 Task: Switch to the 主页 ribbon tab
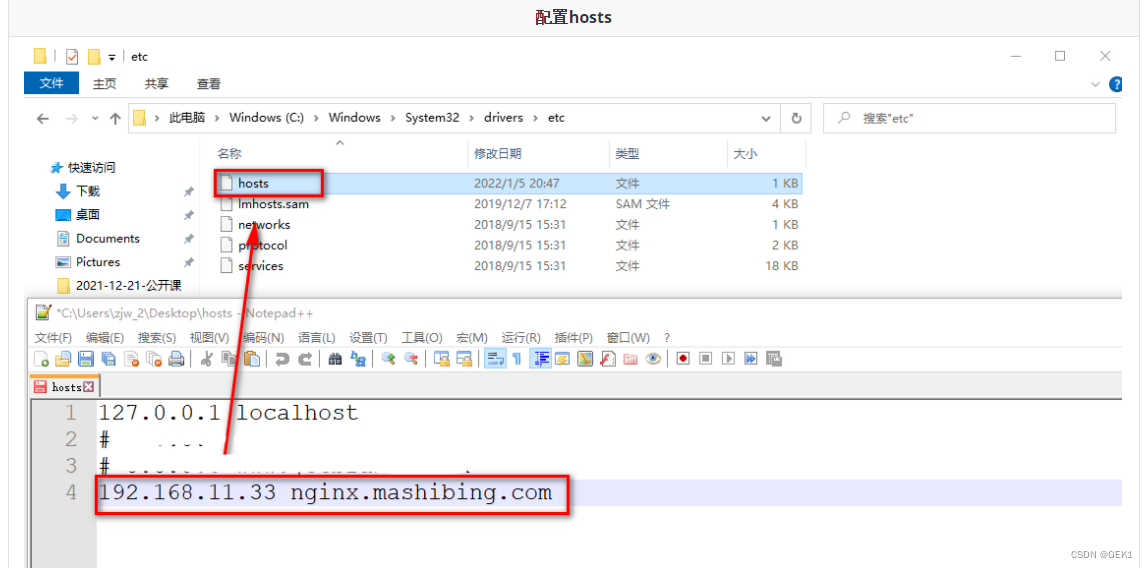coord(104,84)
